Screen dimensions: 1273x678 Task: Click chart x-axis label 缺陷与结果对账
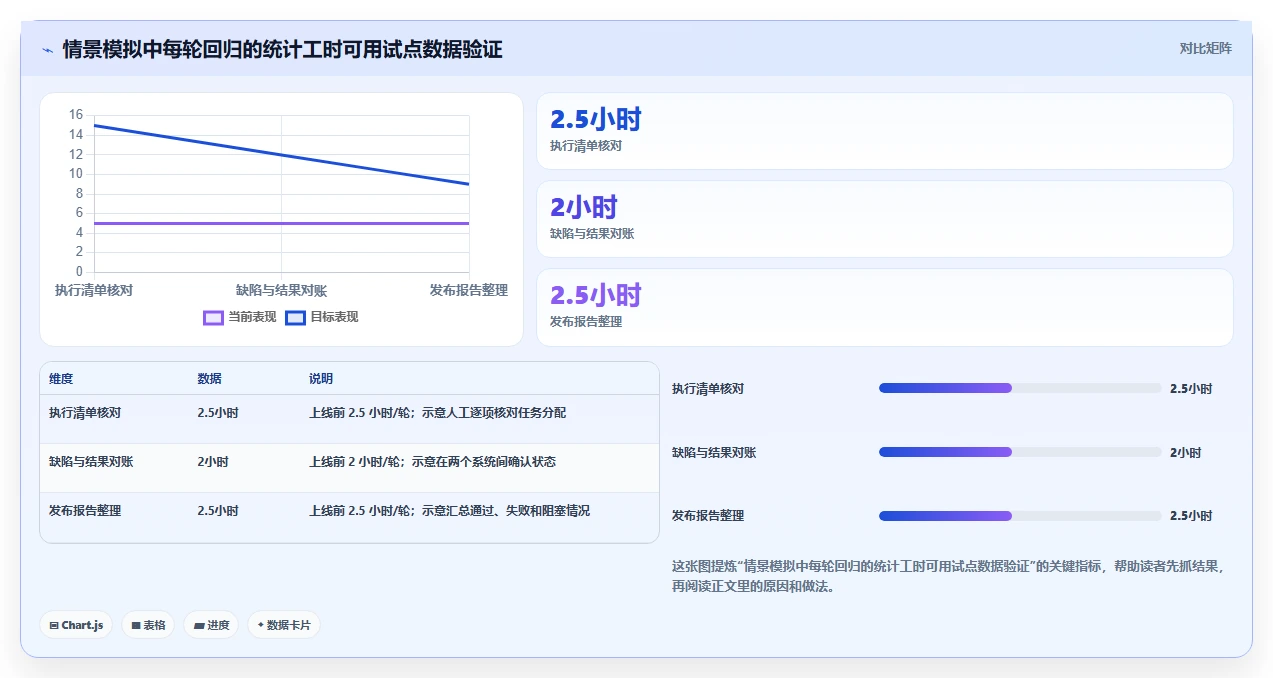[281, 290]
